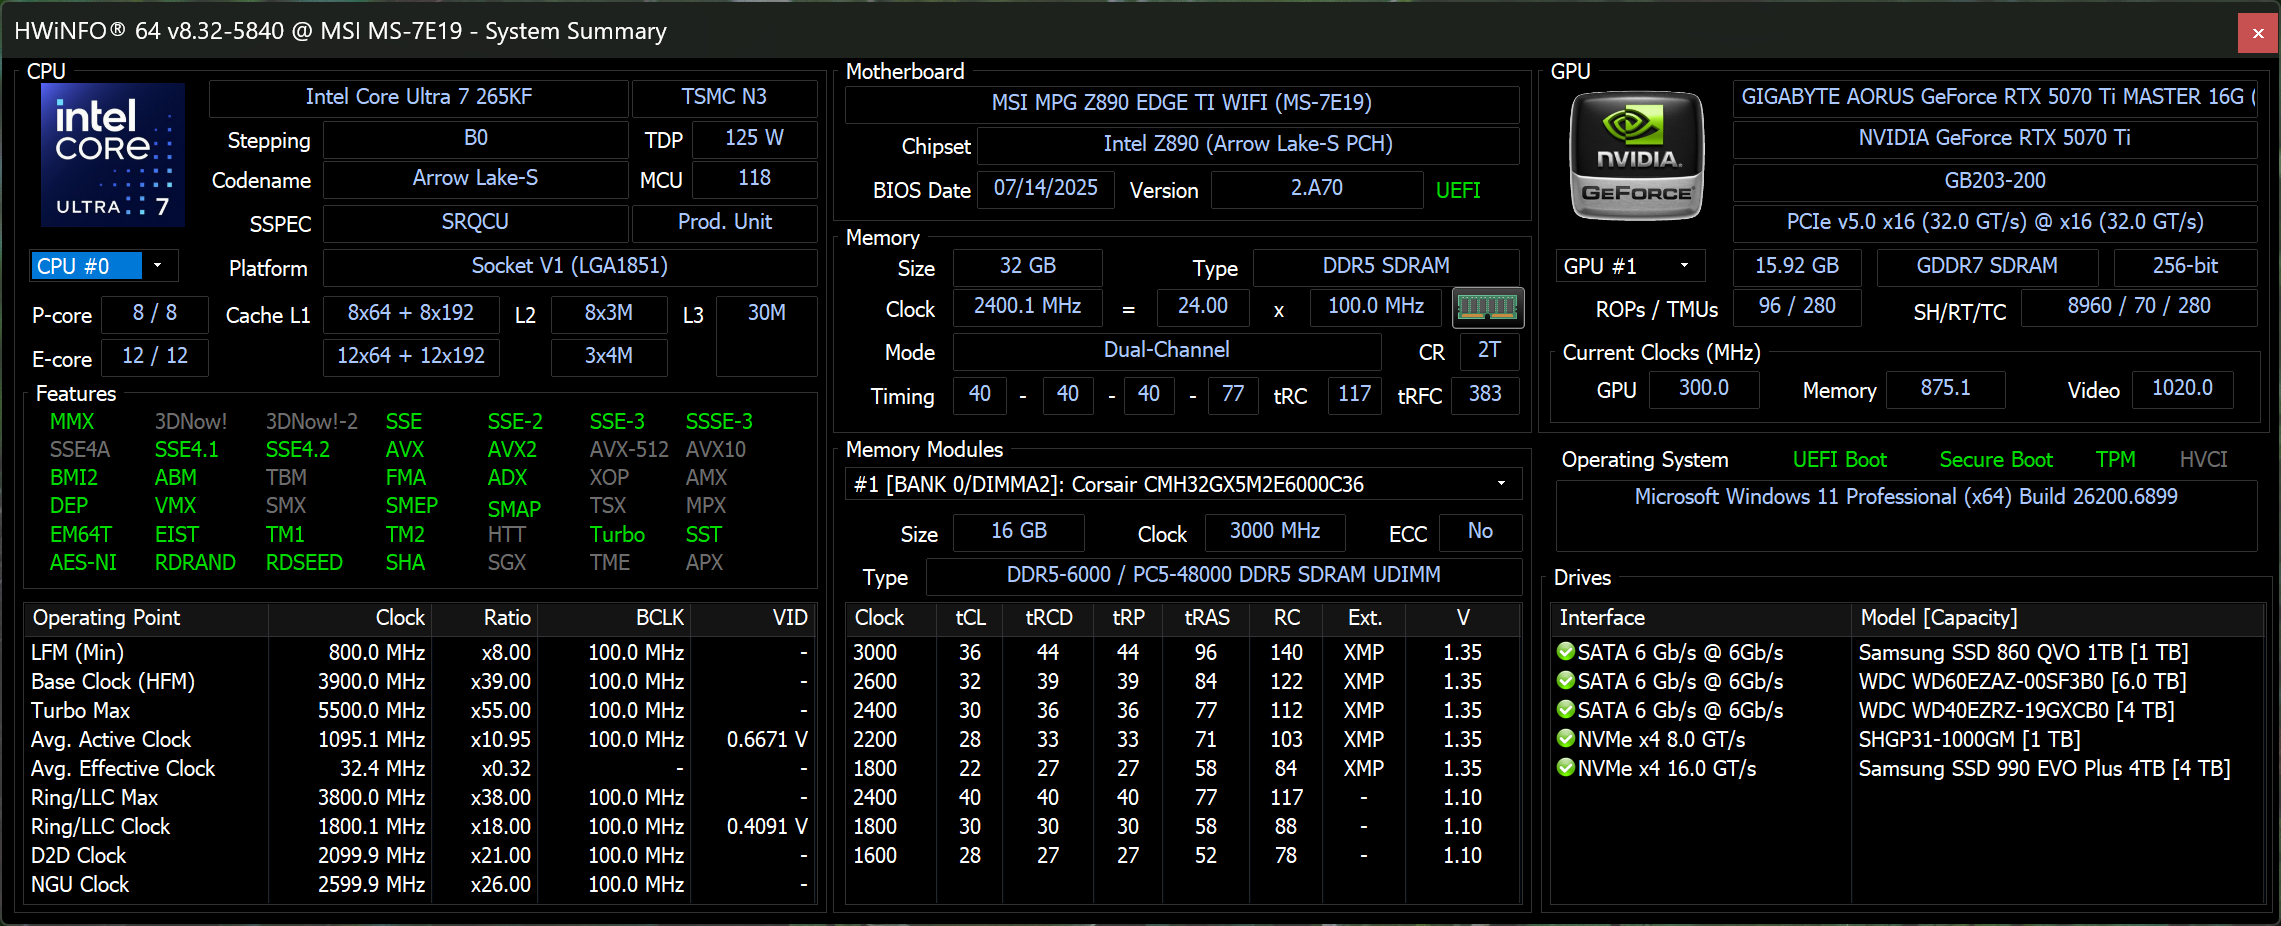This screenshot has height=926, width=2281.
Task: Click the NGU Clock row label
Action: click(x=80, y=885)
